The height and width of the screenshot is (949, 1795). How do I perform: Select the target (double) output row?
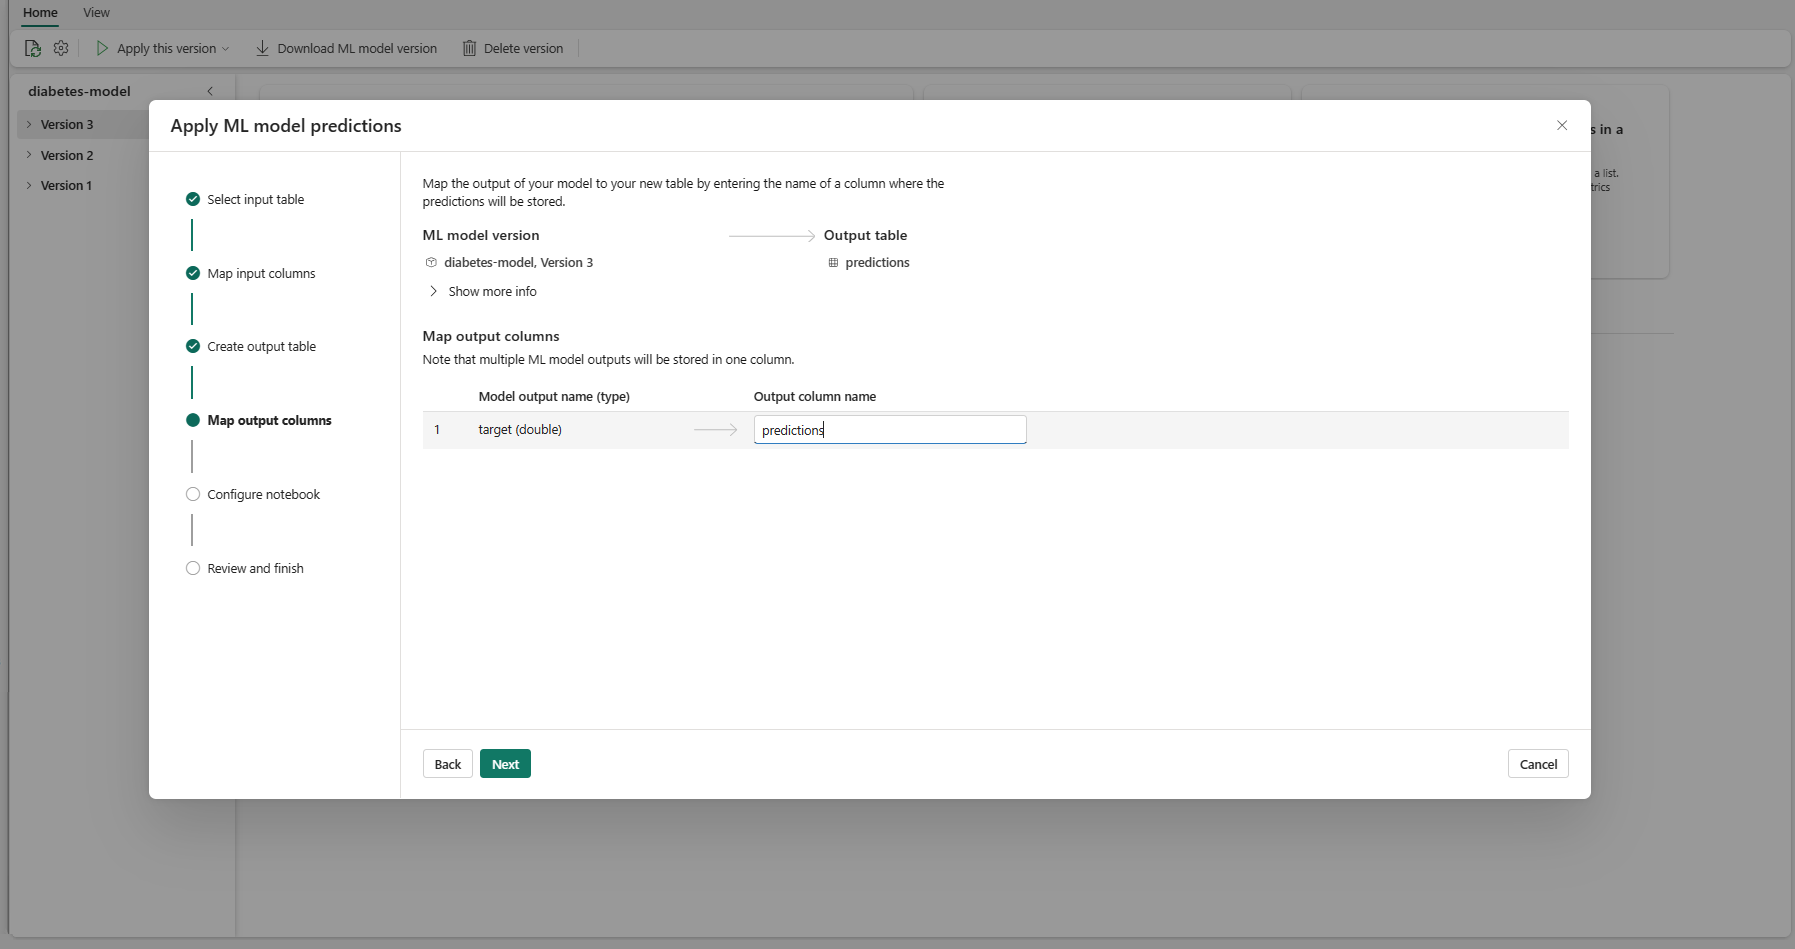point(995,430)
